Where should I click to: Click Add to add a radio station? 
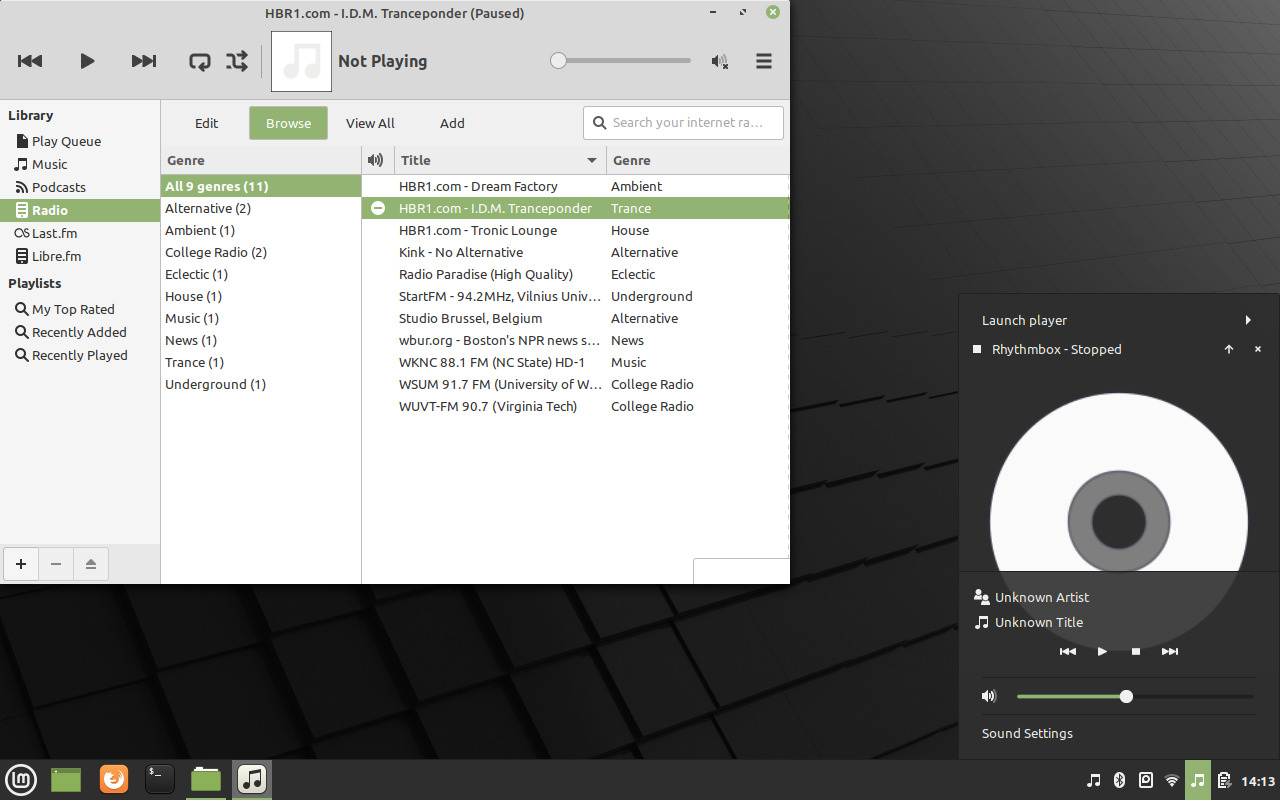tap(452, 123)
